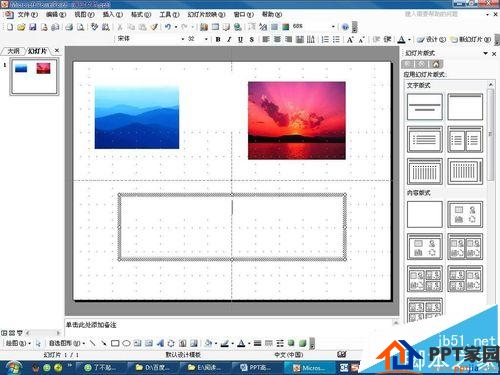Image resolution: width=500 pixels, height=375 pixels.
Task: Select slide 1 thumbnail in the panel
Action: pyautogui.click(x=34, y=76)
